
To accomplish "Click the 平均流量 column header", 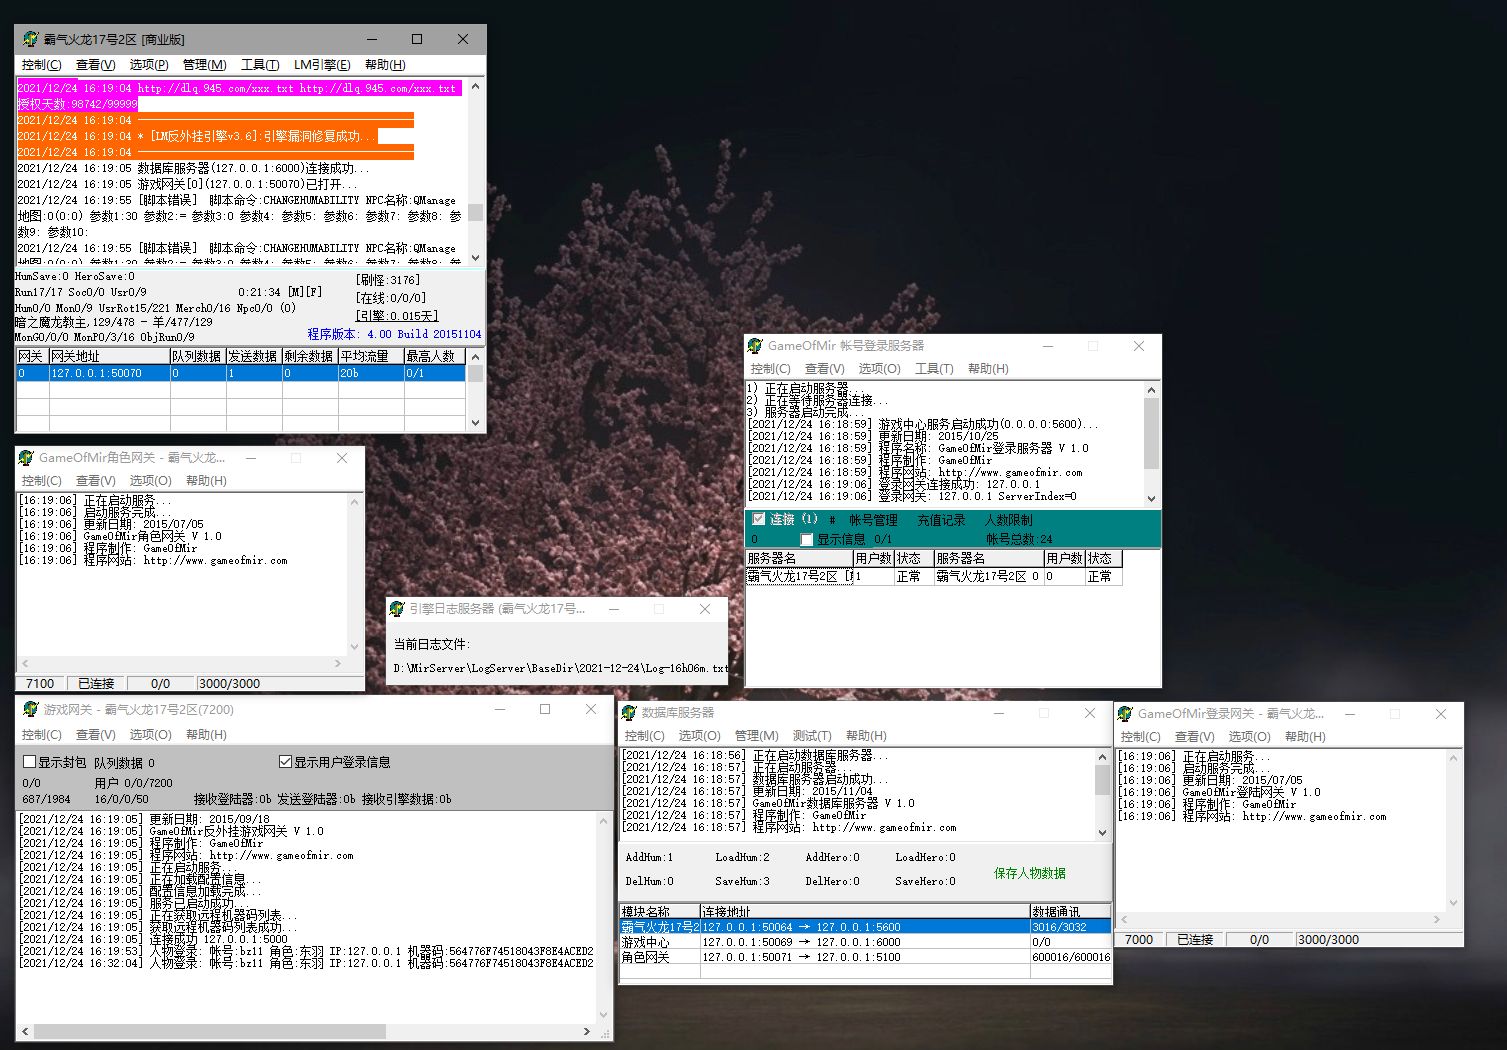I will click(370, 356).
